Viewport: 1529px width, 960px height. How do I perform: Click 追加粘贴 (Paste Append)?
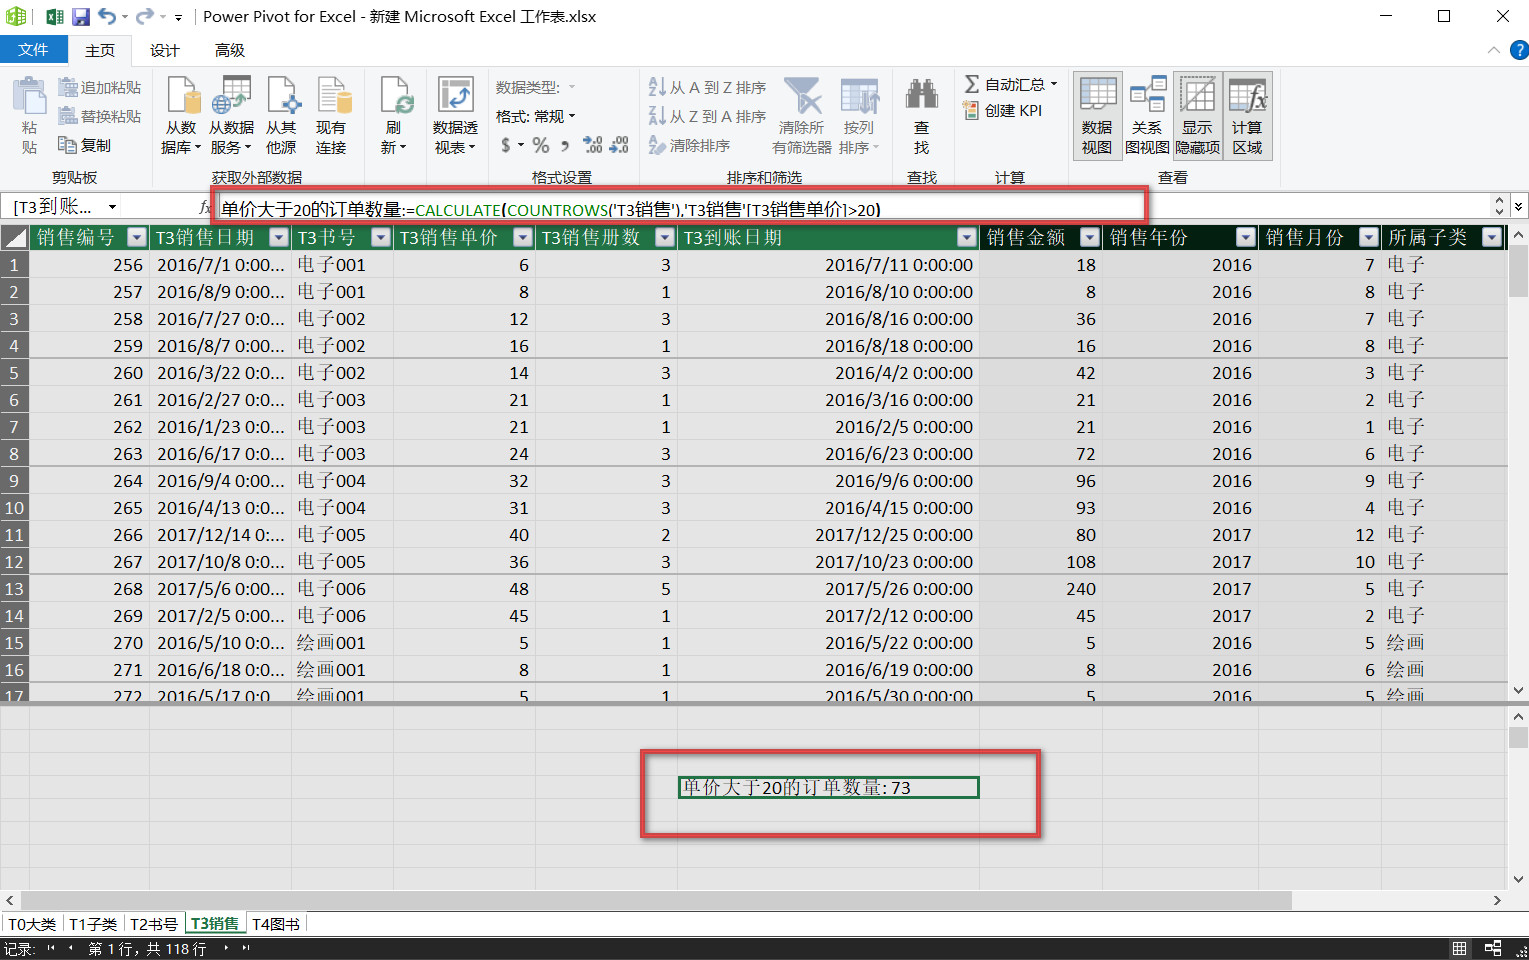(x=100, y=88)
